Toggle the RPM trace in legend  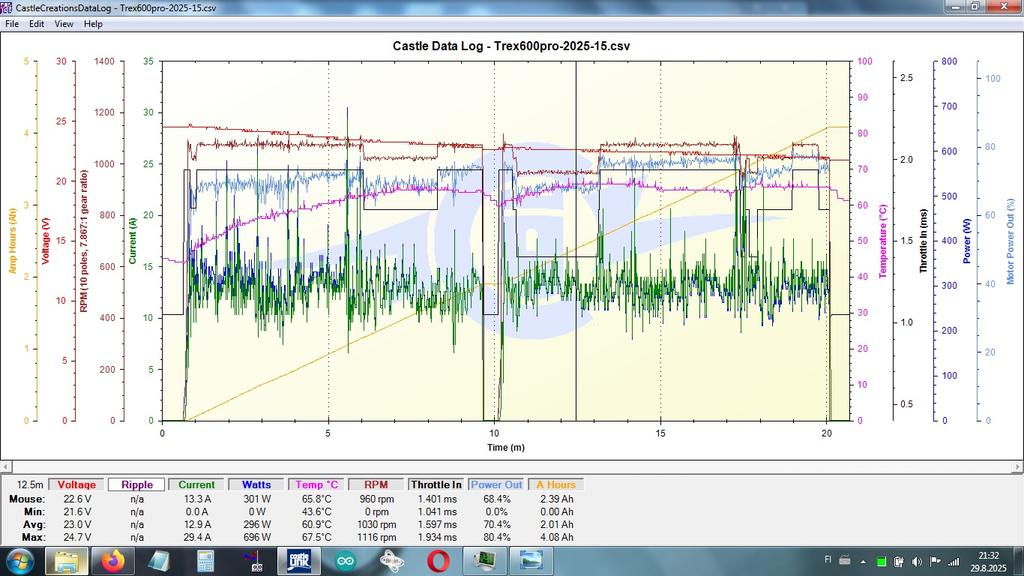tap(377, 485)
